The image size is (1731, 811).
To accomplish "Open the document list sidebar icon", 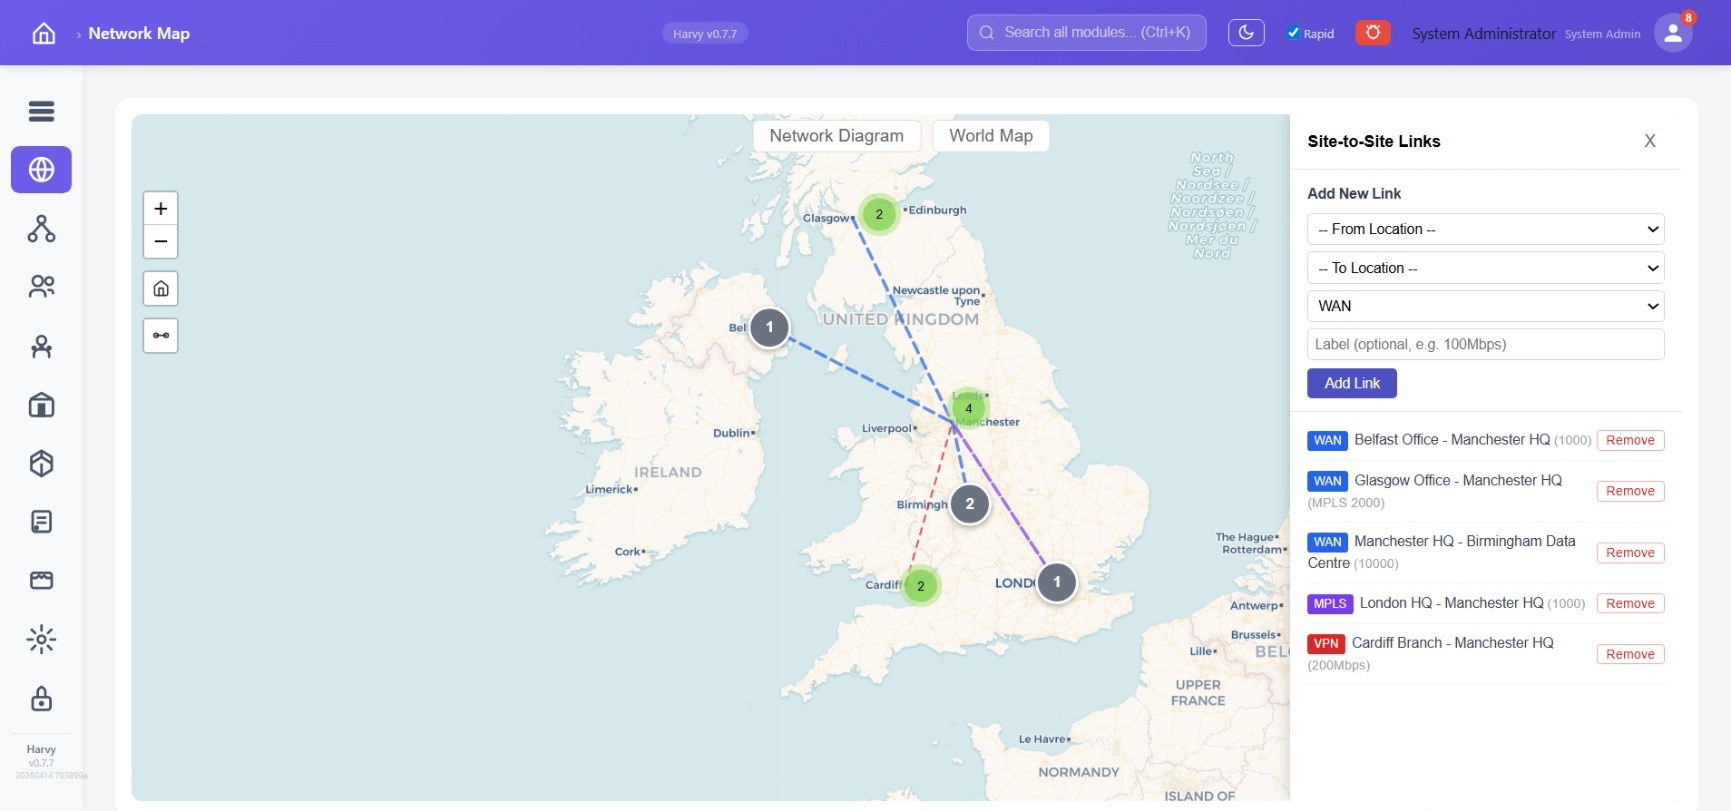I will coord(41,522).
